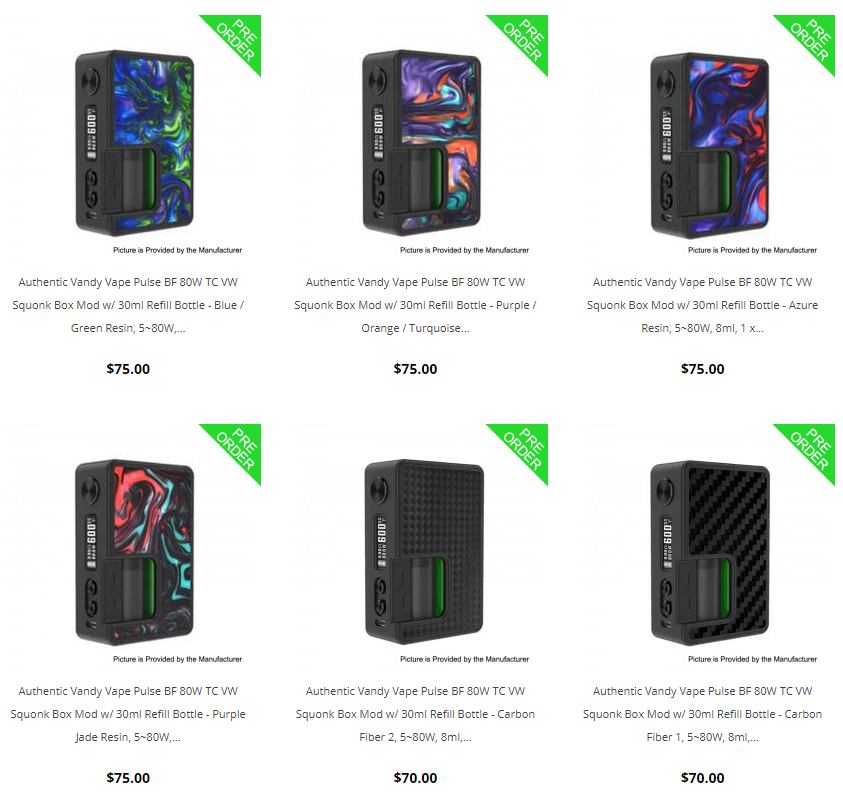This screenshot has height=798, width=843.
Task: Open the Purple Jade Resin mod image
Action: (x=134, y=552)
